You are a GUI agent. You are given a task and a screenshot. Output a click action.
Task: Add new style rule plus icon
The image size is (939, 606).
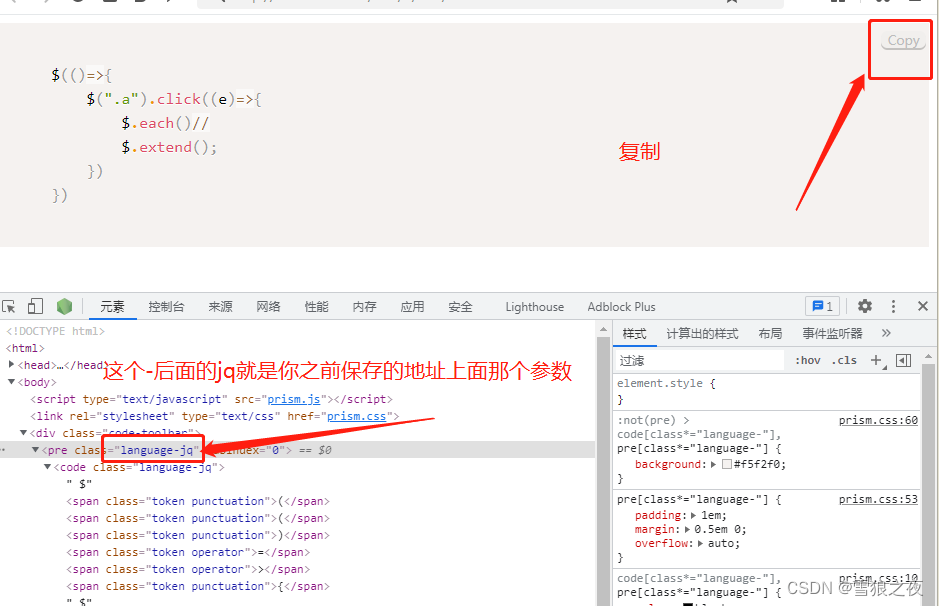click(x=877, y=360)
